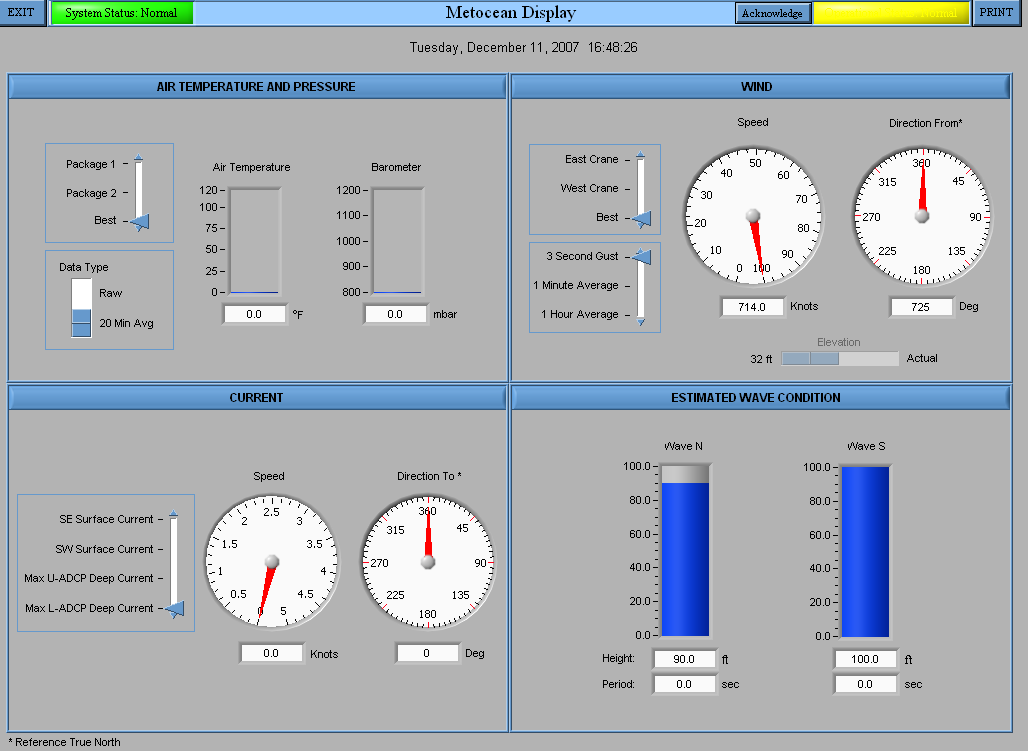1028x752 pixels.
Task: Click the green System Status indicator
Action: [121, 13]
